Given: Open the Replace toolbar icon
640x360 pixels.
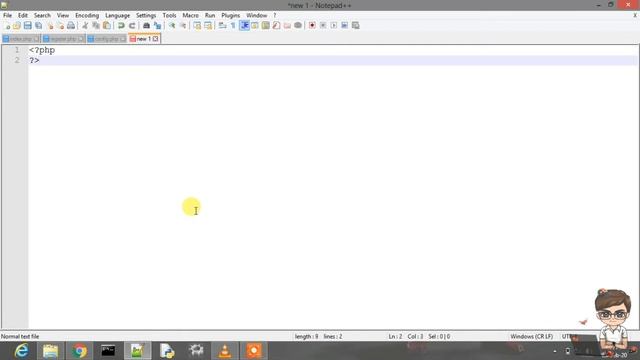Looking at the screenshot, I should [157, 25].
